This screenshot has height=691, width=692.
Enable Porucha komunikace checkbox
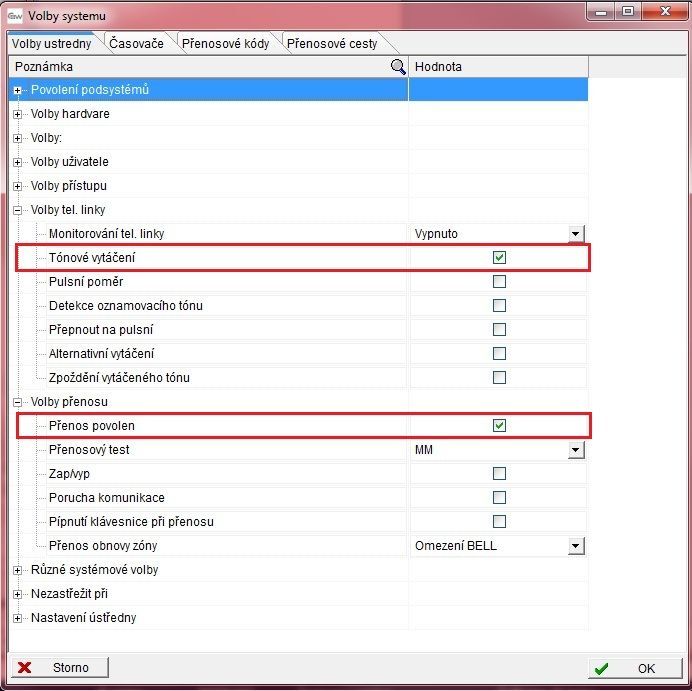(499, 498)
